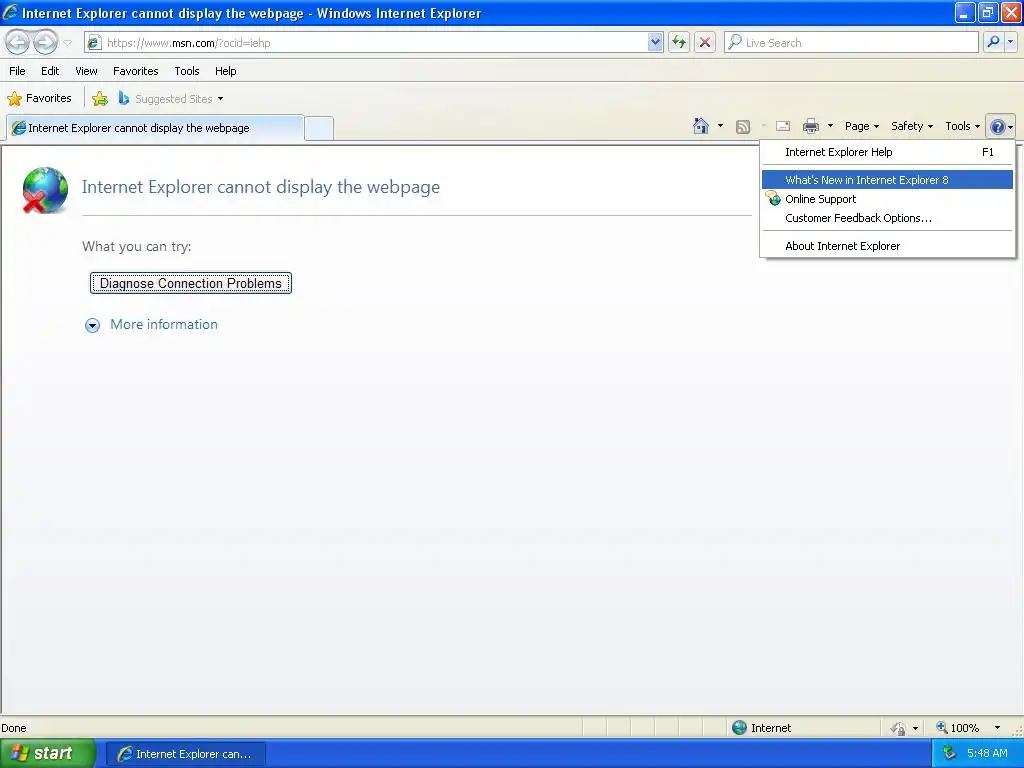The width and height of the screenshot is (1024, 768).
Task: Click the Home house icon
Action: click(x=701, y=126)
